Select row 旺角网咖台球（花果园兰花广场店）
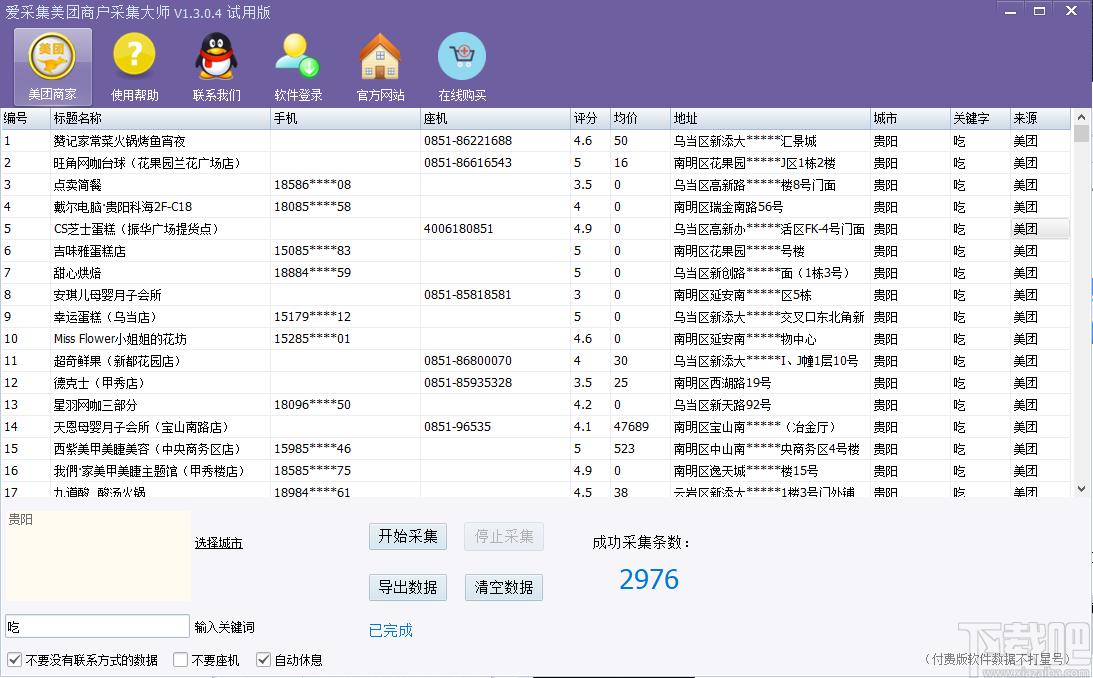 [535, 163]
